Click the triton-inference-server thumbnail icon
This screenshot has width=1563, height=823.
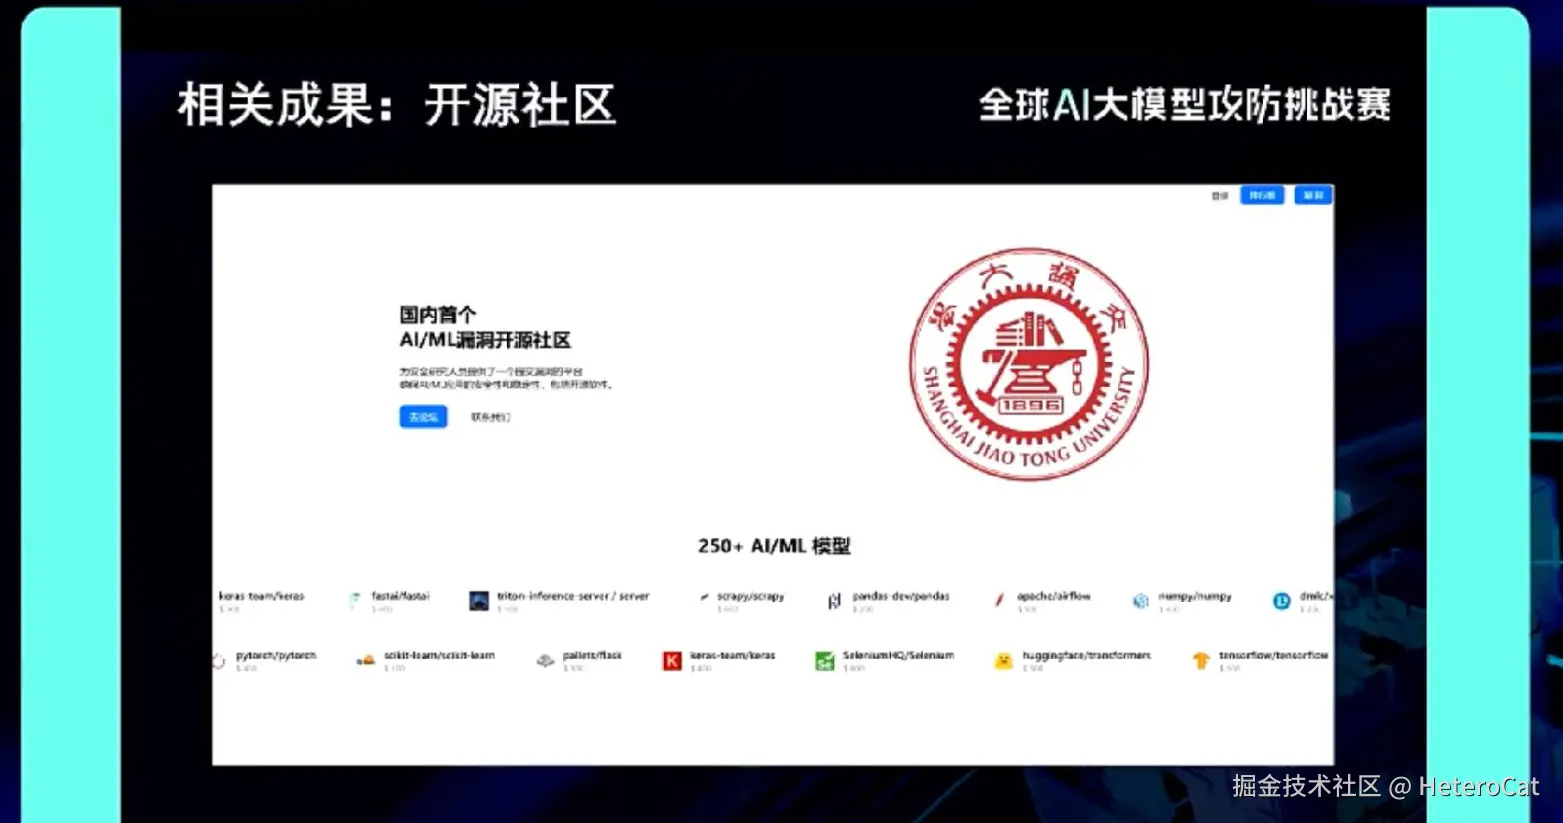click(479, 601)
